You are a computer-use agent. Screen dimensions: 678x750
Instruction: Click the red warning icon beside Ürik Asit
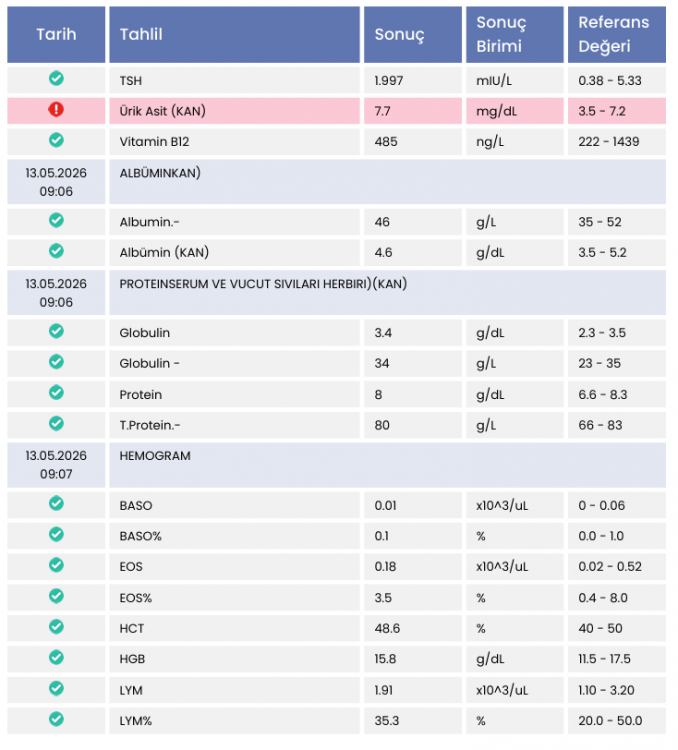(56, 110)
